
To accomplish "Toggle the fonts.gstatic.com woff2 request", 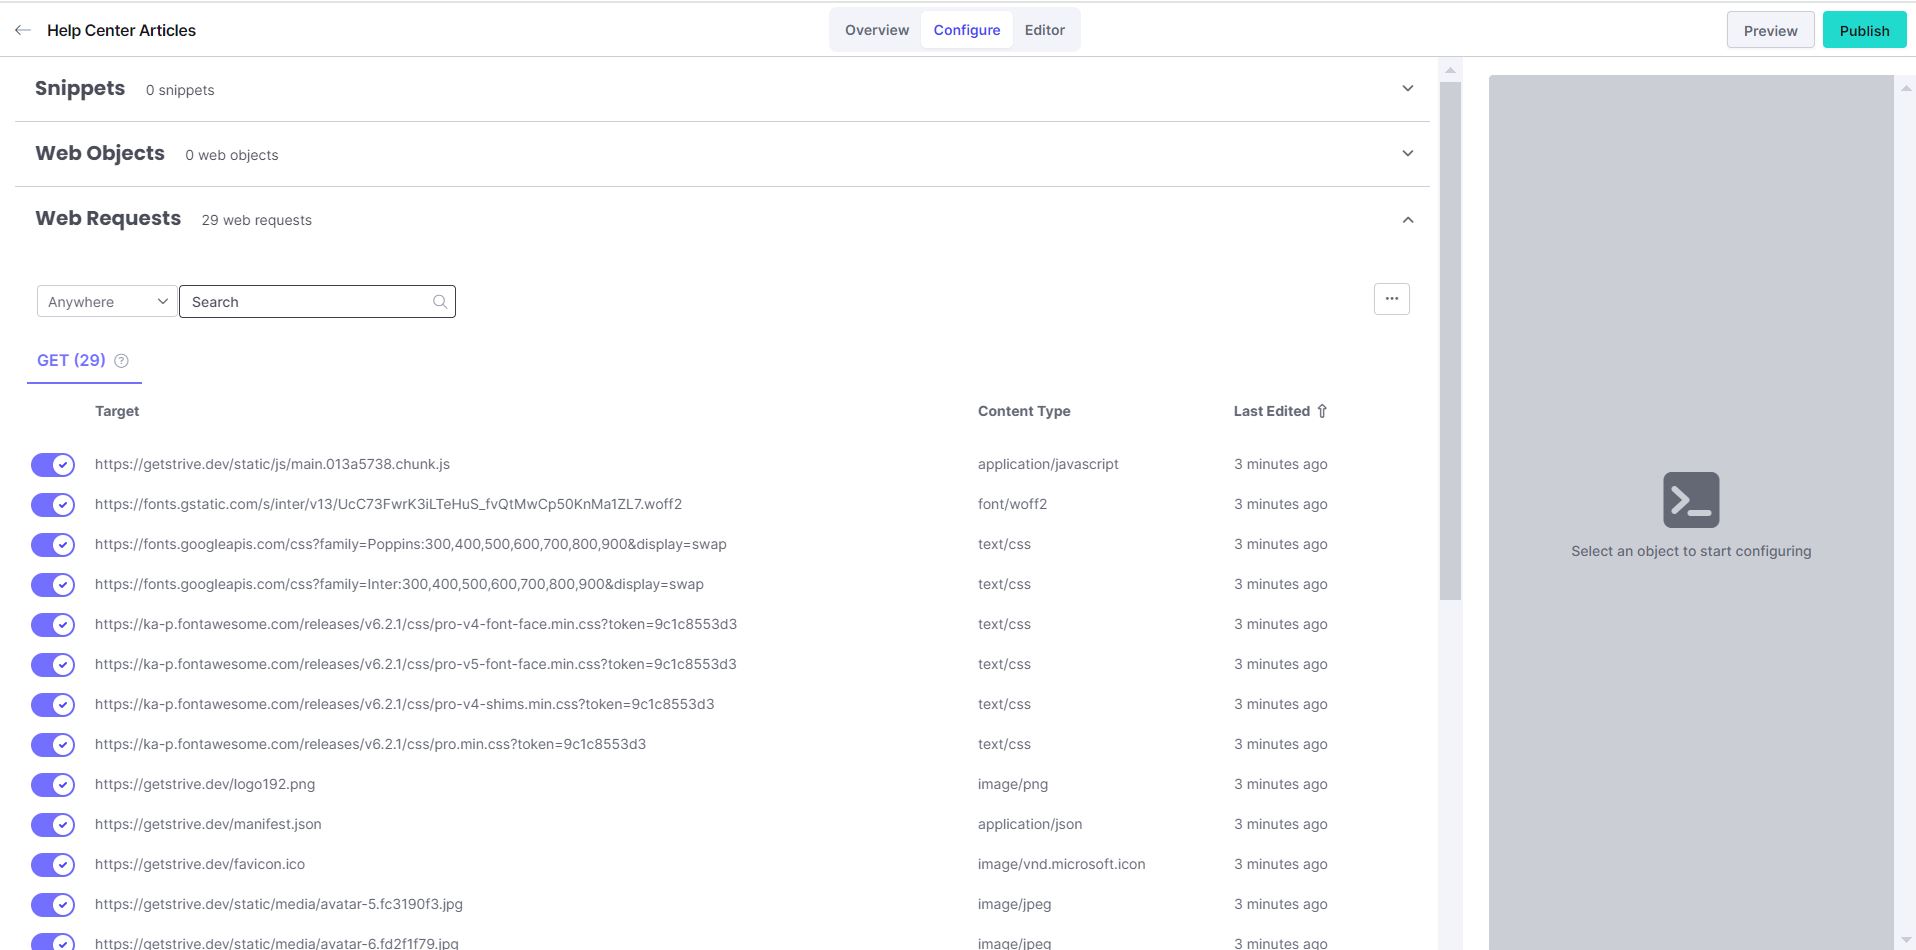I will 53,505.
